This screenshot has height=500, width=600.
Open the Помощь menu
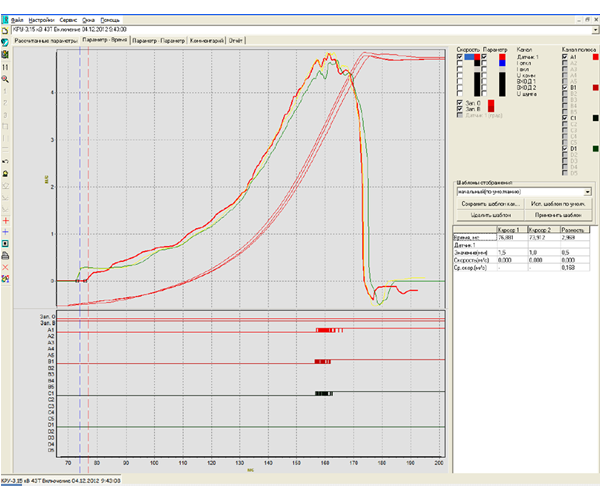tap(110, 20)
